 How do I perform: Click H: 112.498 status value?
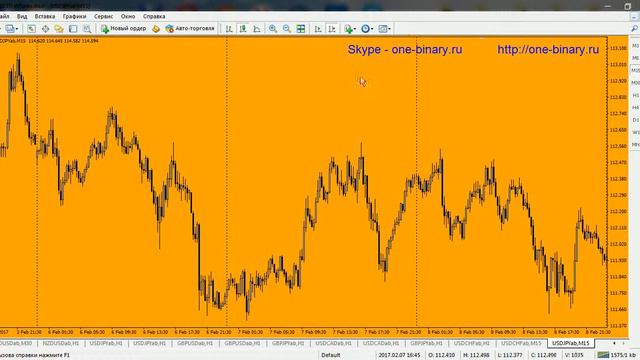coord(476,355)
